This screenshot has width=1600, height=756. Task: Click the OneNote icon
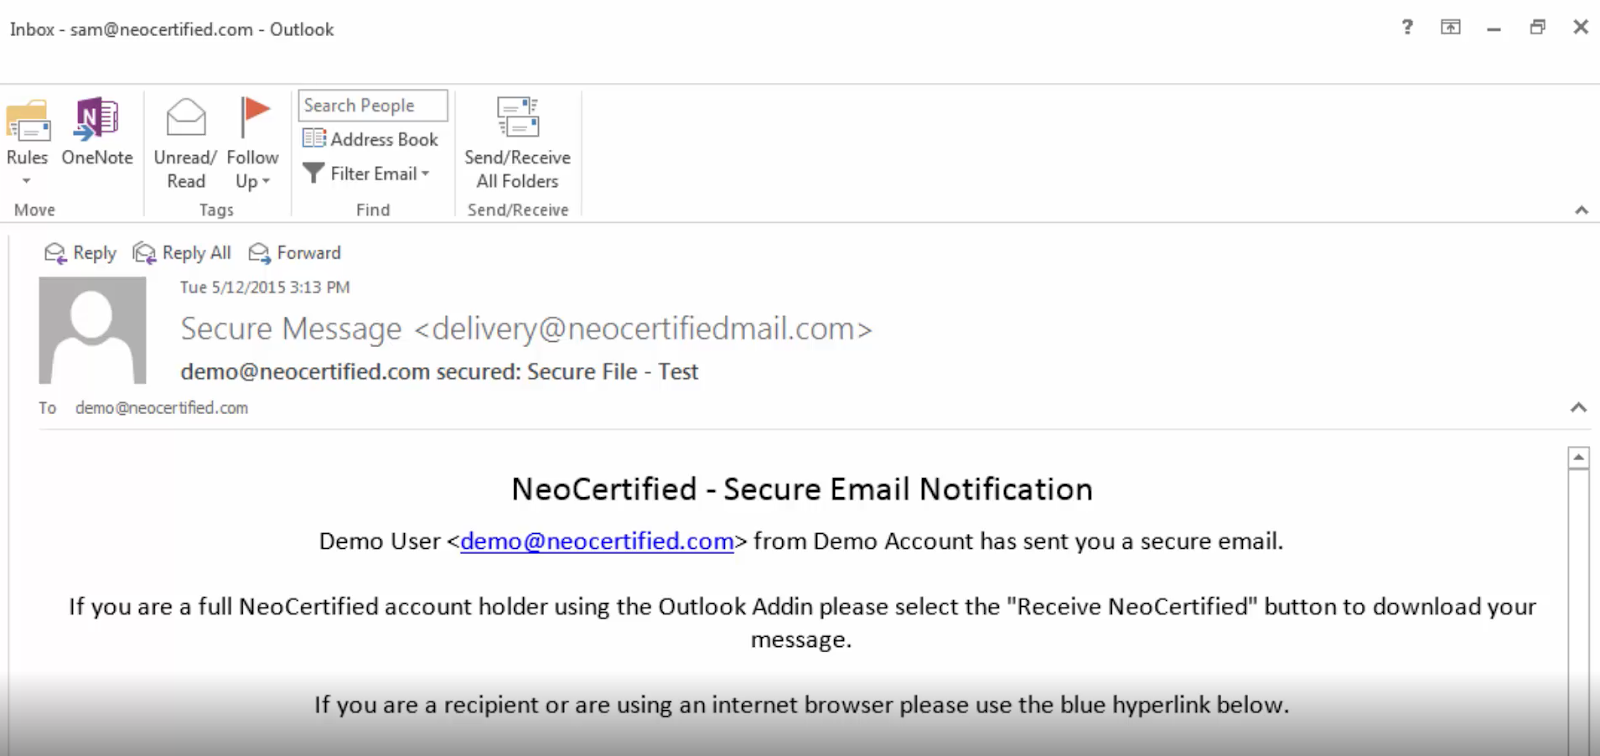[96, 121]
